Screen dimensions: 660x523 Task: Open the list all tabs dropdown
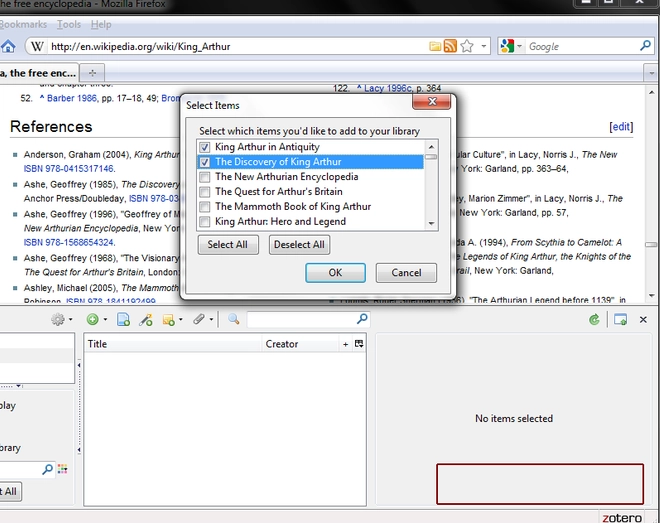coord(651,73)
